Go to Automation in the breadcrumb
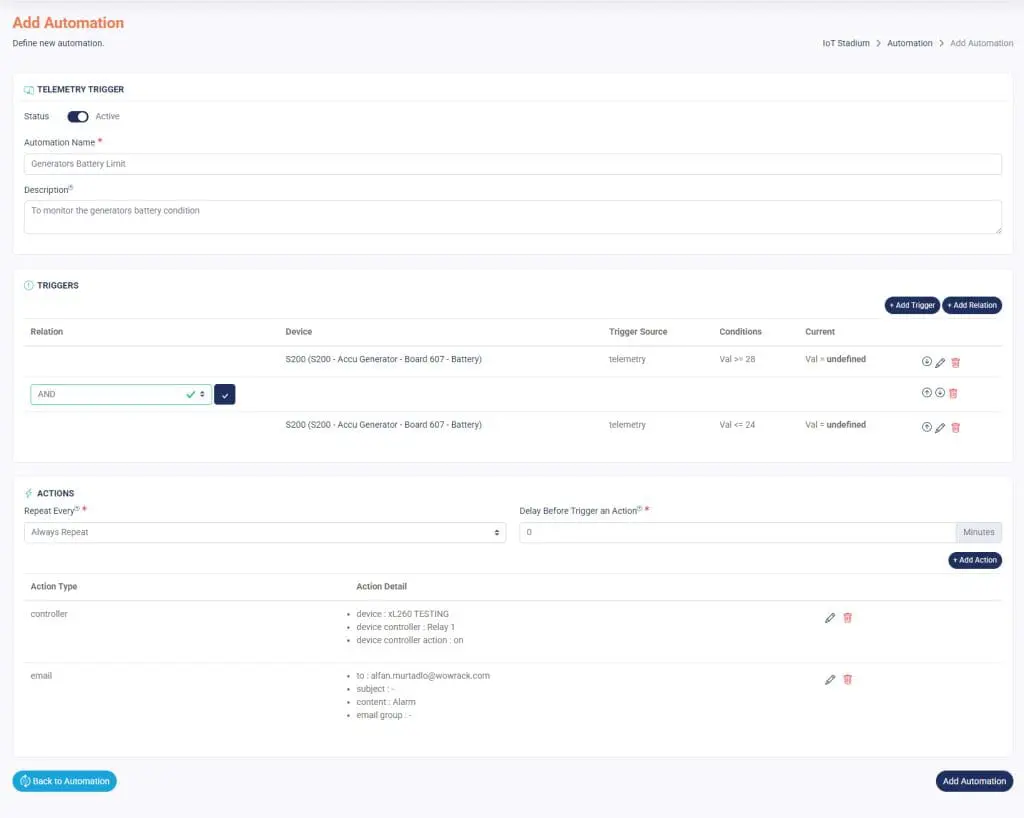 (x=909, y=44)
